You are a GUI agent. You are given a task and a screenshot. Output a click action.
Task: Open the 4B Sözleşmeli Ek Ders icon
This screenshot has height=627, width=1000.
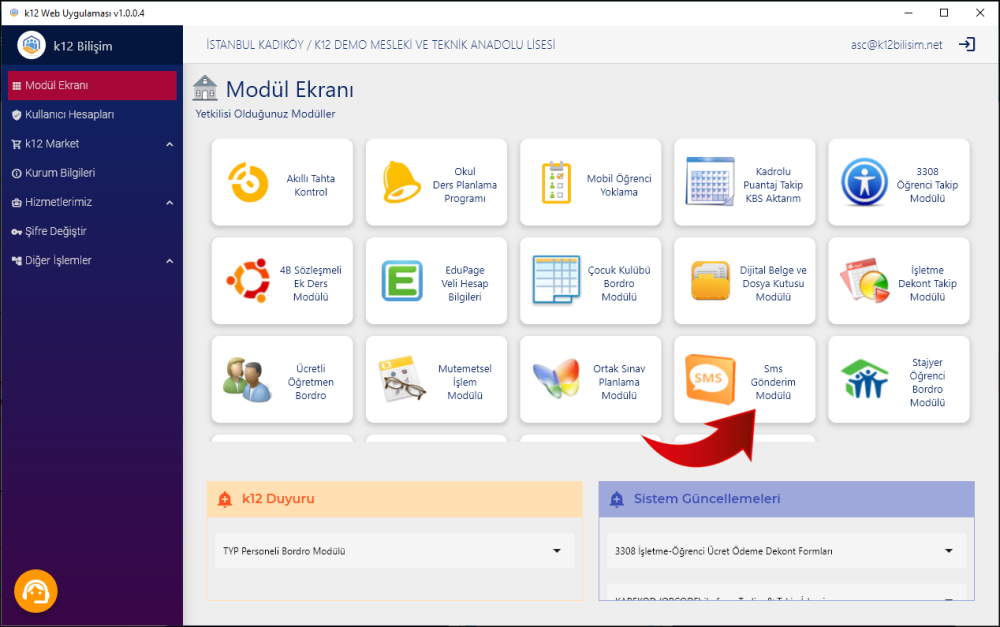(x=248, y=281)
